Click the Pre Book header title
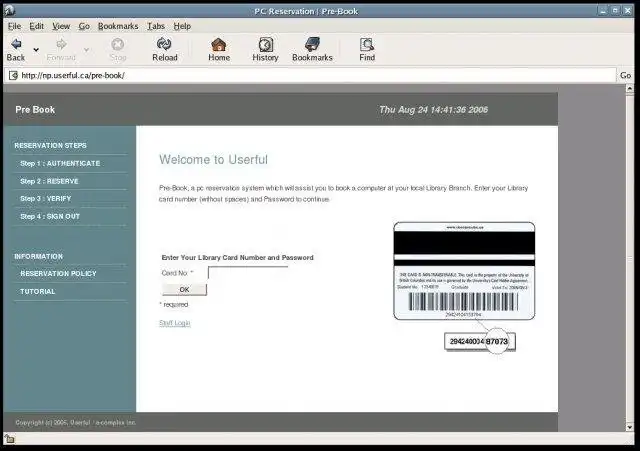The image size is (640, 451). click(x=35, y=110)
